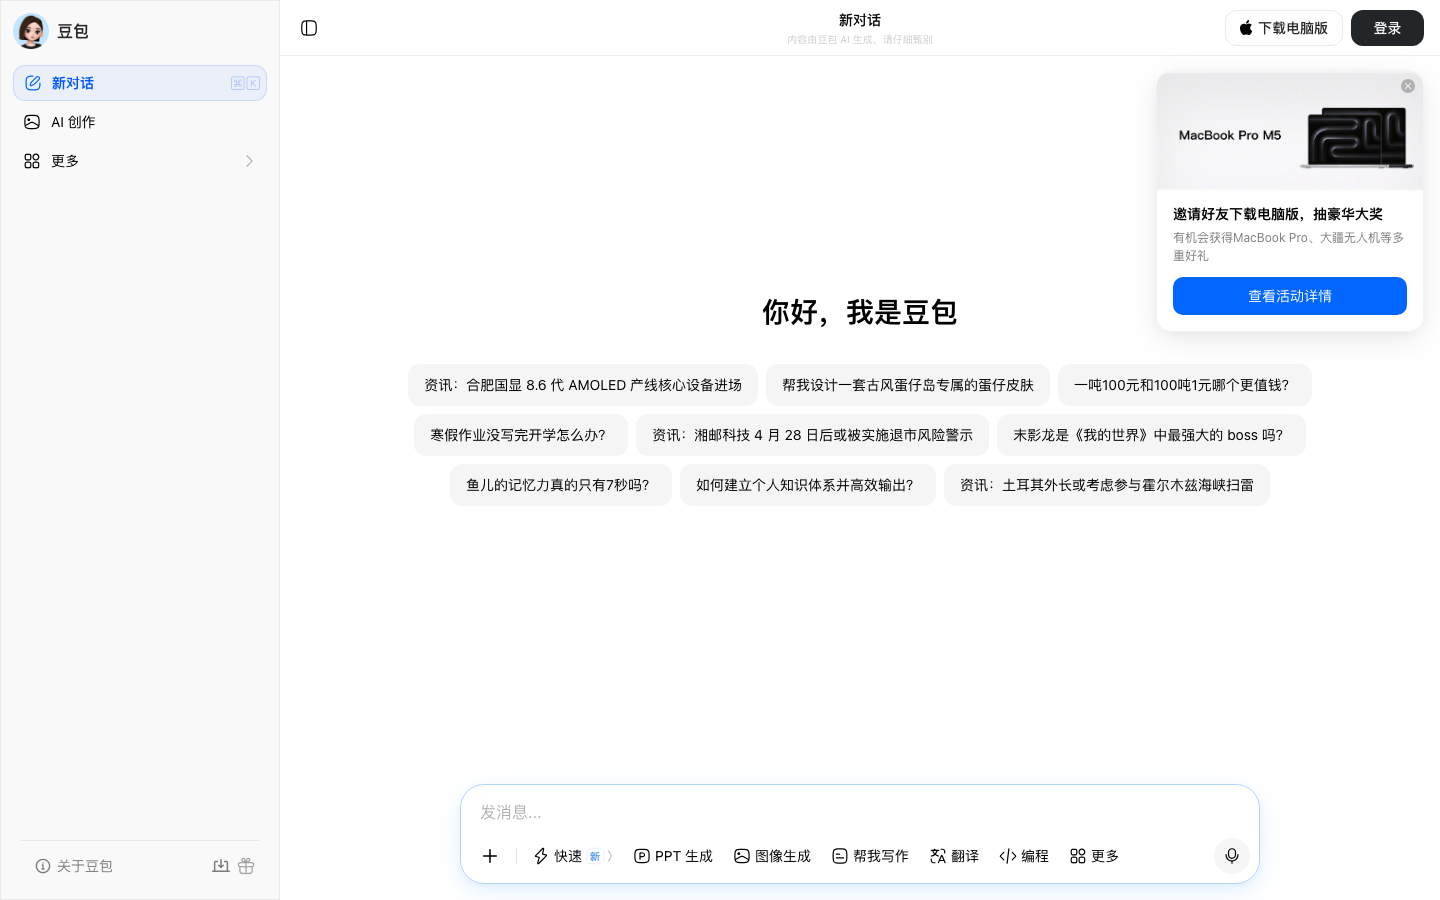Viewport: 1440px width, 900px height.
Task: Click 查看活动详情 on the MacBook promo
Action: click(1289, 296)
